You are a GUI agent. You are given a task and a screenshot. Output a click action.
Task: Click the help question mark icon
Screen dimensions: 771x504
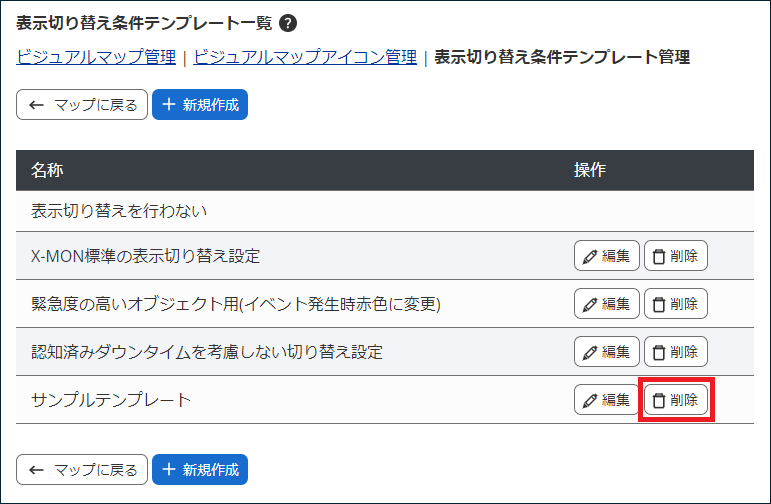288,23
